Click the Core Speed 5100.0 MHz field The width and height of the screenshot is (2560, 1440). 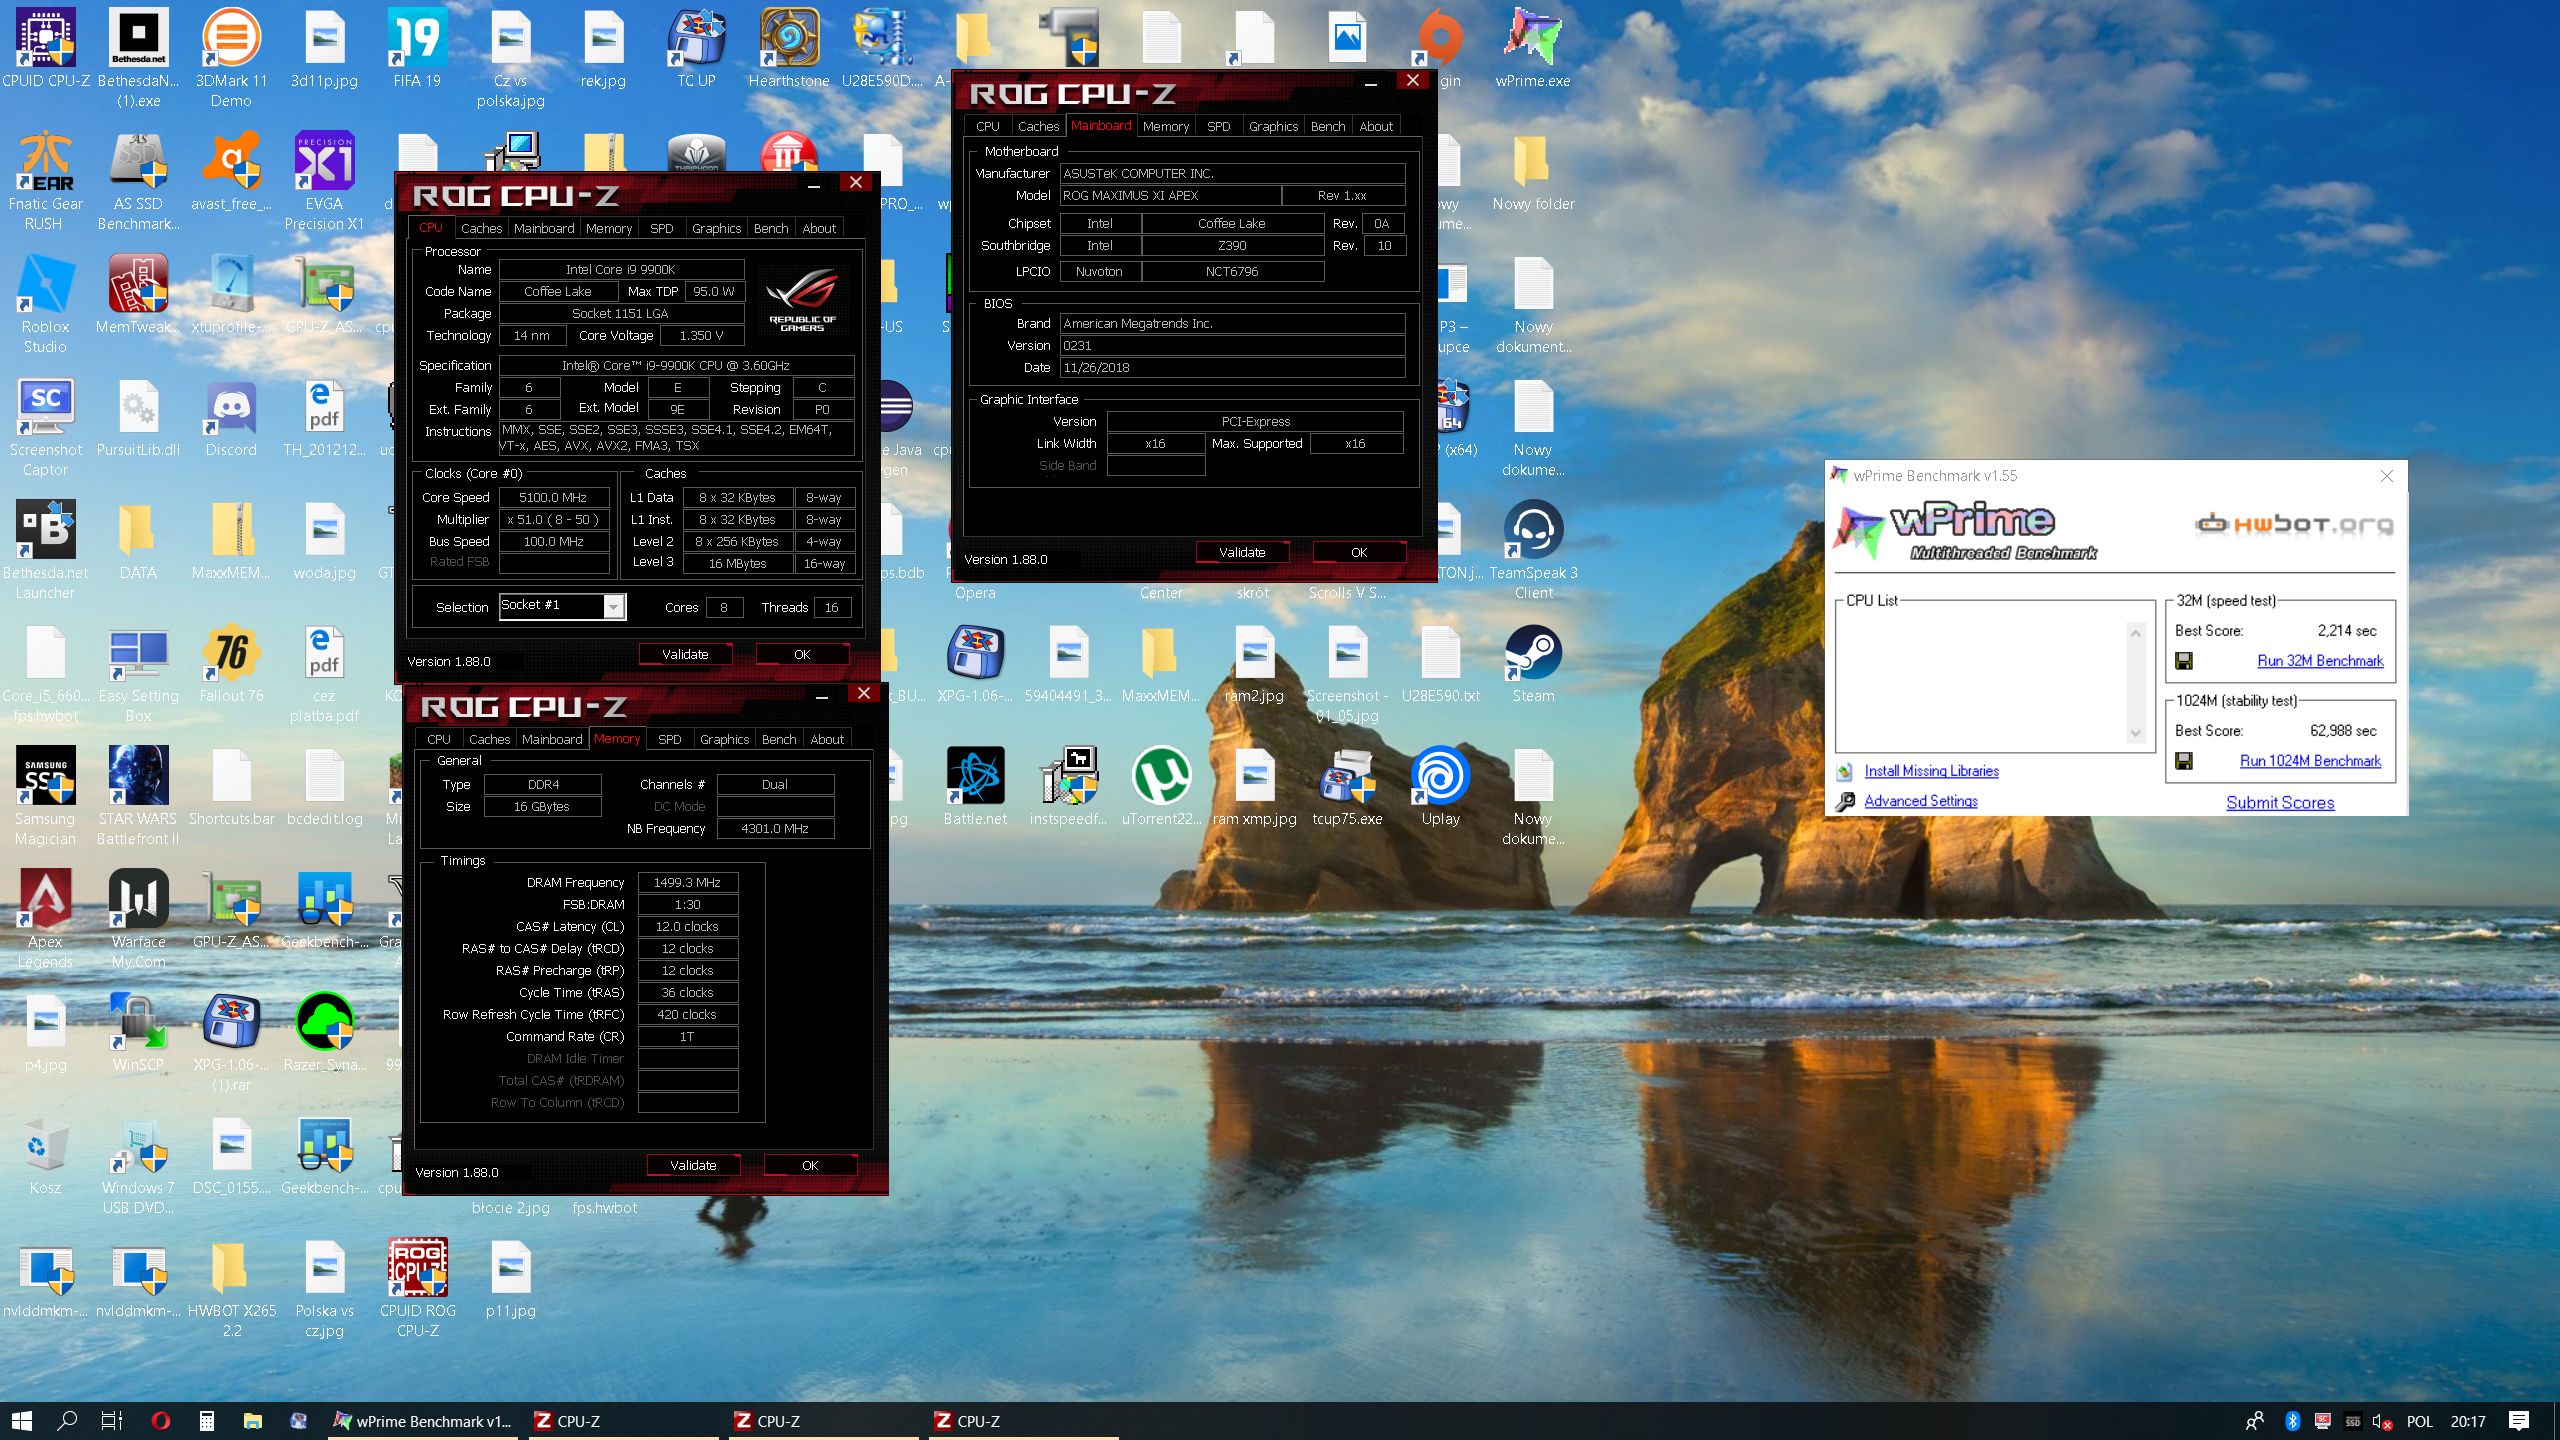tap(553, 497)
